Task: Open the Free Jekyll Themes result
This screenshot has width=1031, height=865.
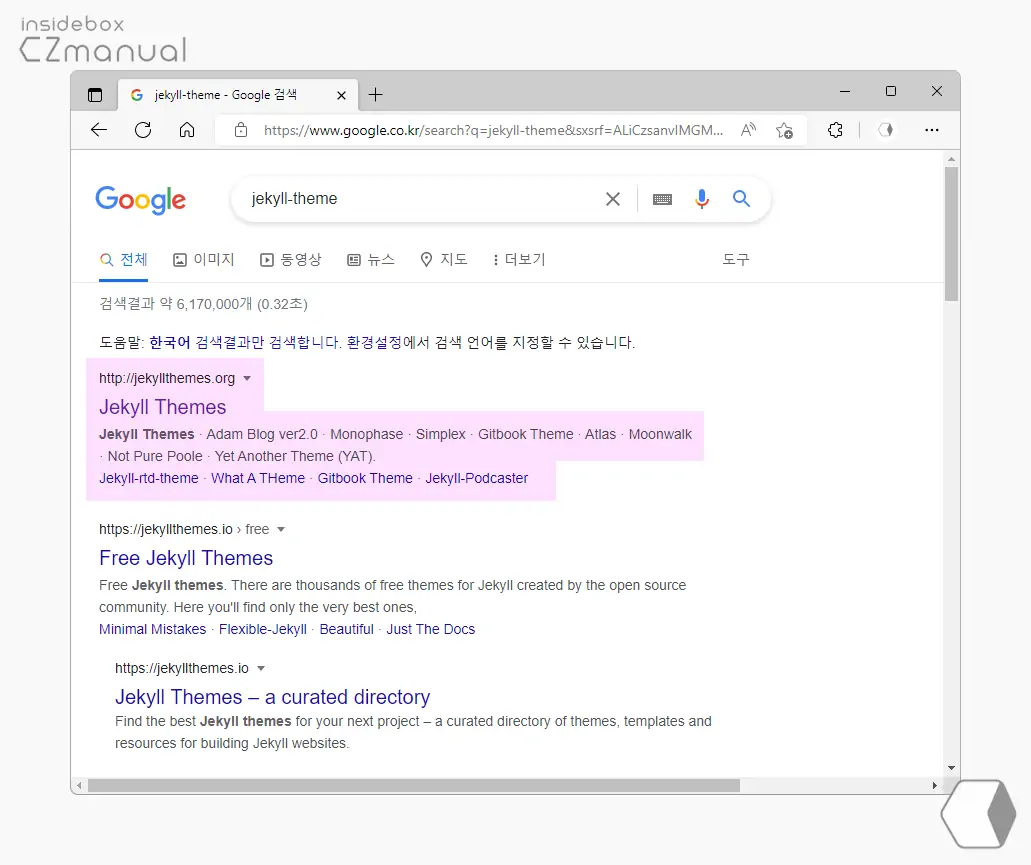Action: [186, 558]
